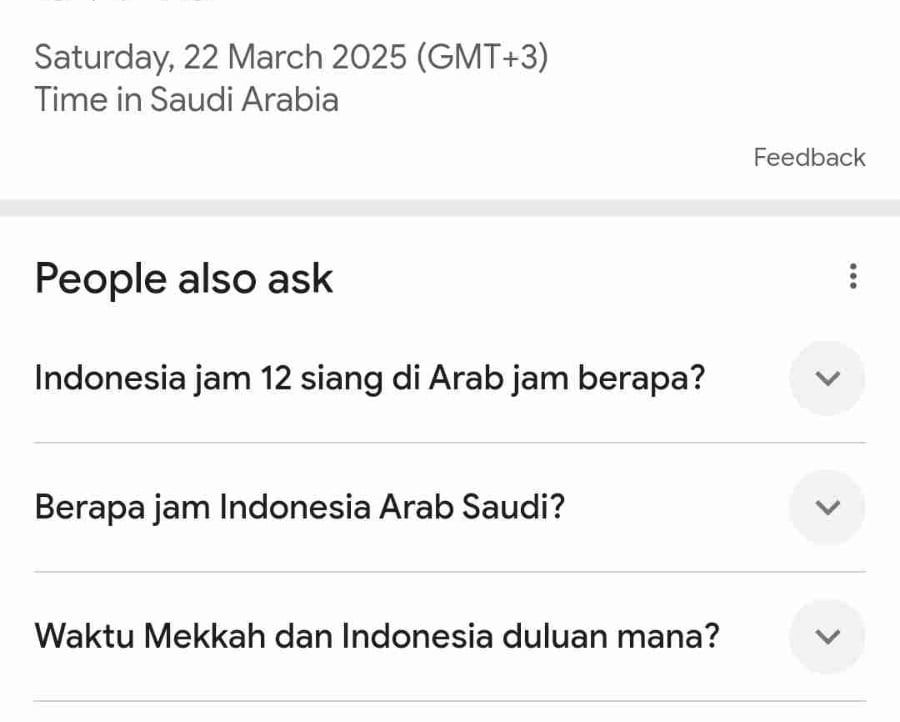The width and height of the screenshot is (900, 722).
Task: Click the "Time in Saudi Arabia" label
Action: [x=186, y=100]
